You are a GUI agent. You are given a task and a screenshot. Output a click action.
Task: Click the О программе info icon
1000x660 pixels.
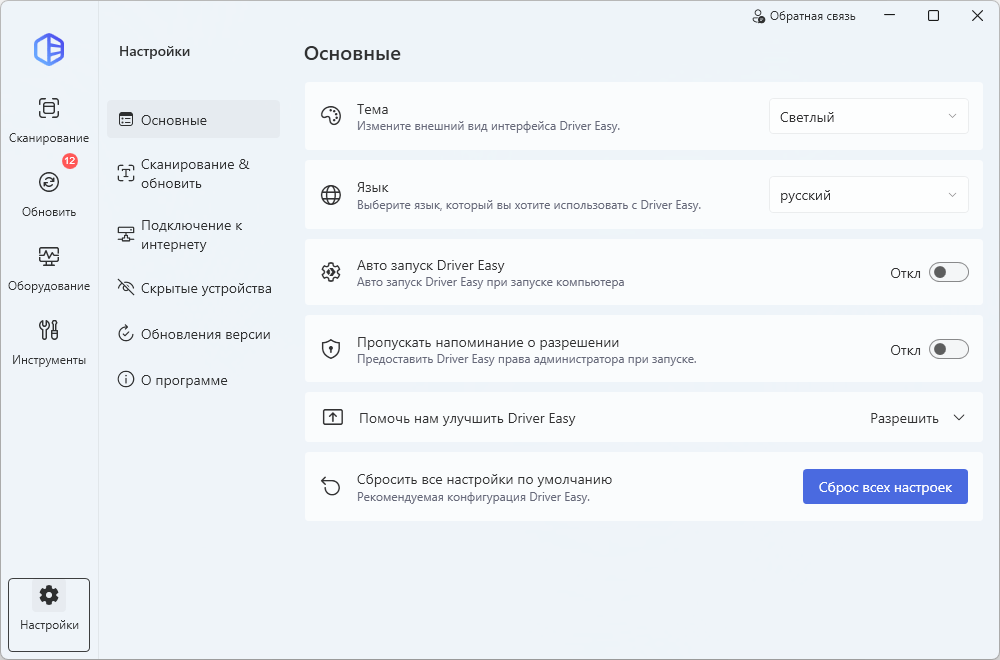(126, 379)
